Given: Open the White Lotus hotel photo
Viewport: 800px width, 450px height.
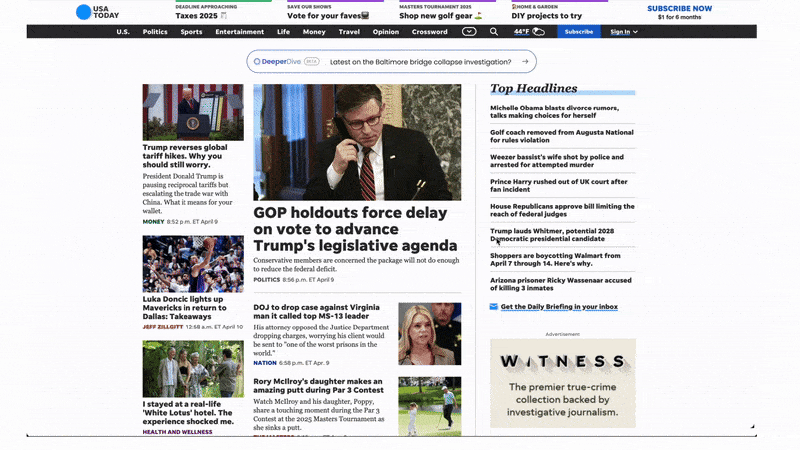Looking at the screenshot, I should click(193, 369).
